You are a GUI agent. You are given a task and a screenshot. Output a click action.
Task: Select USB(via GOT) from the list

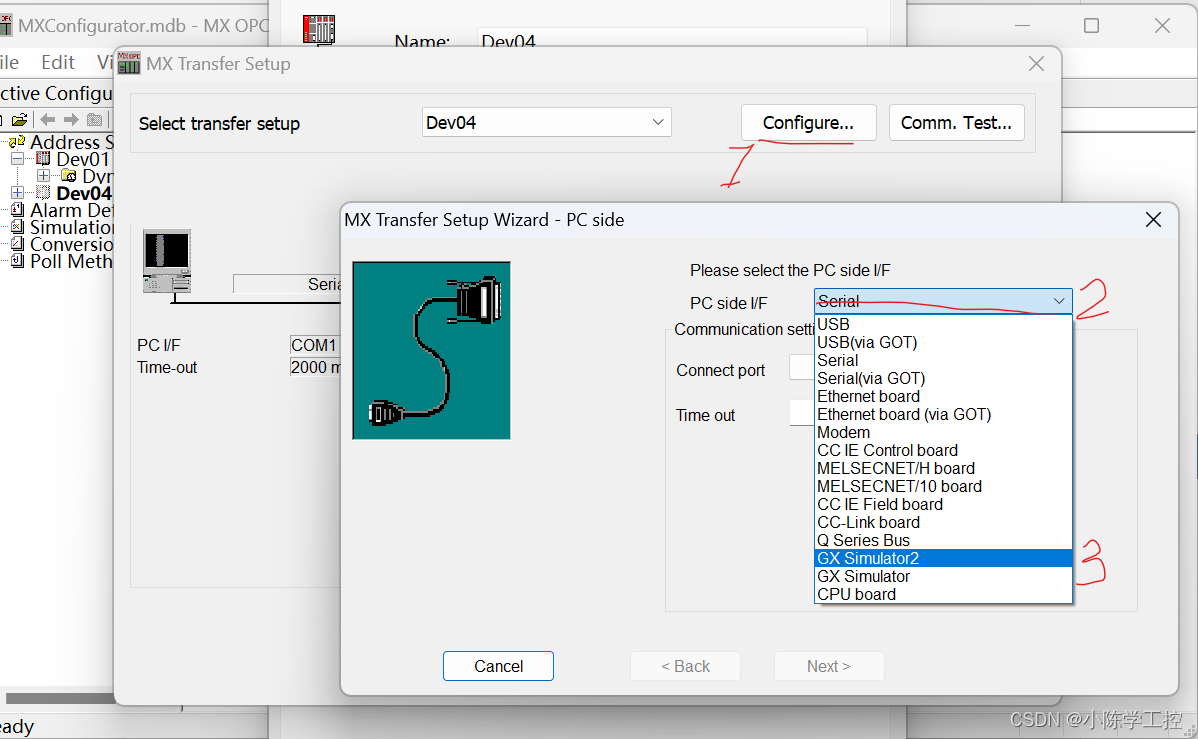tap(943, 342)
